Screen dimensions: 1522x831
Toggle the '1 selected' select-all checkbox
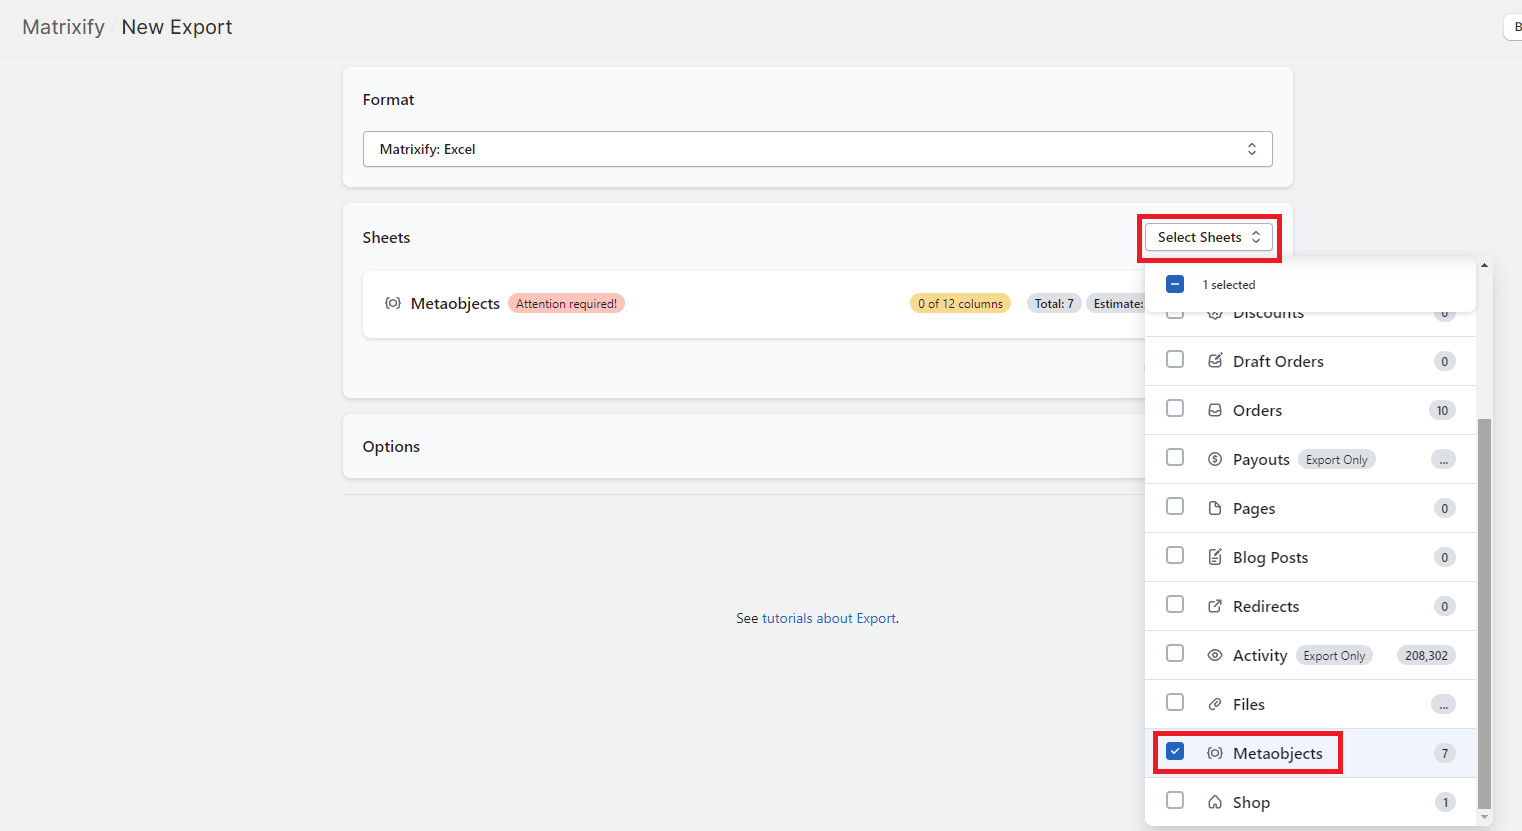[x=1175, y=284]
